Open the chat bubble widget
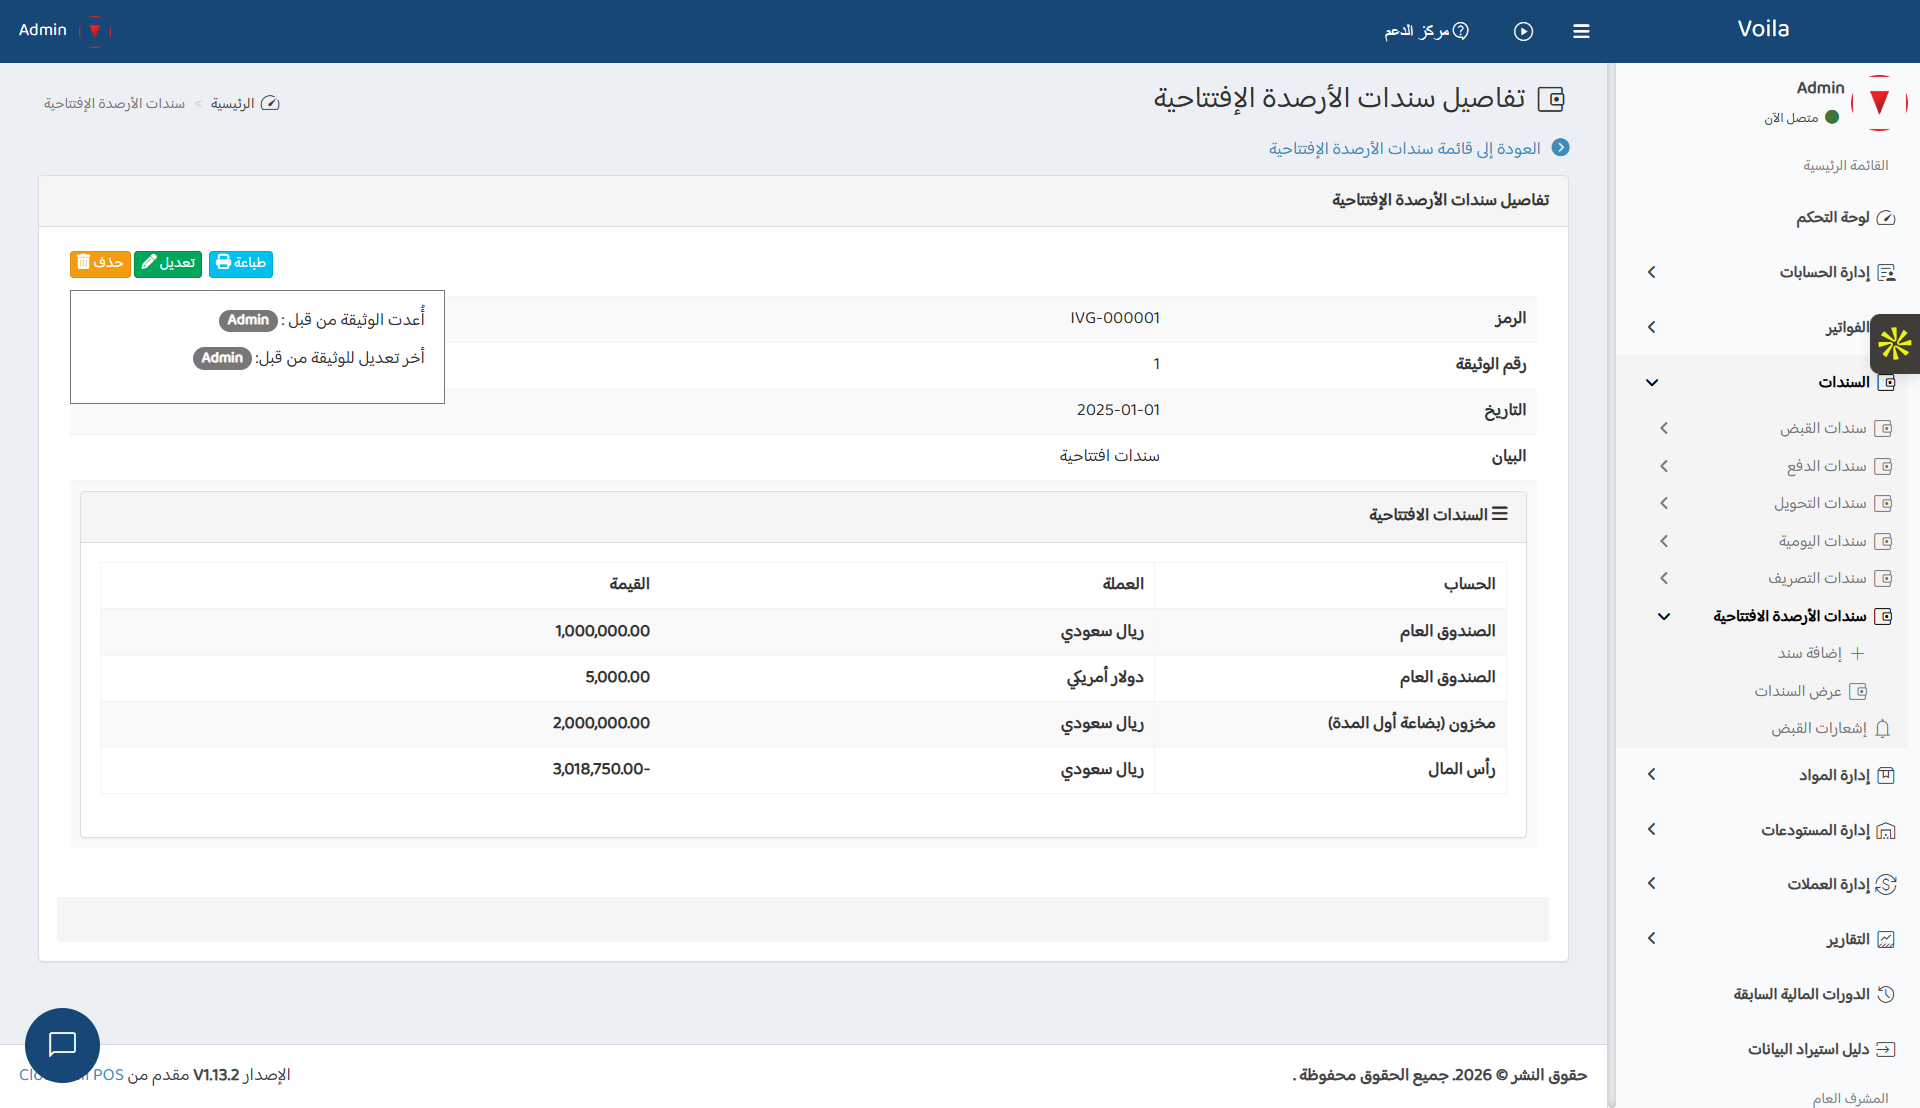 [62, 1045]
